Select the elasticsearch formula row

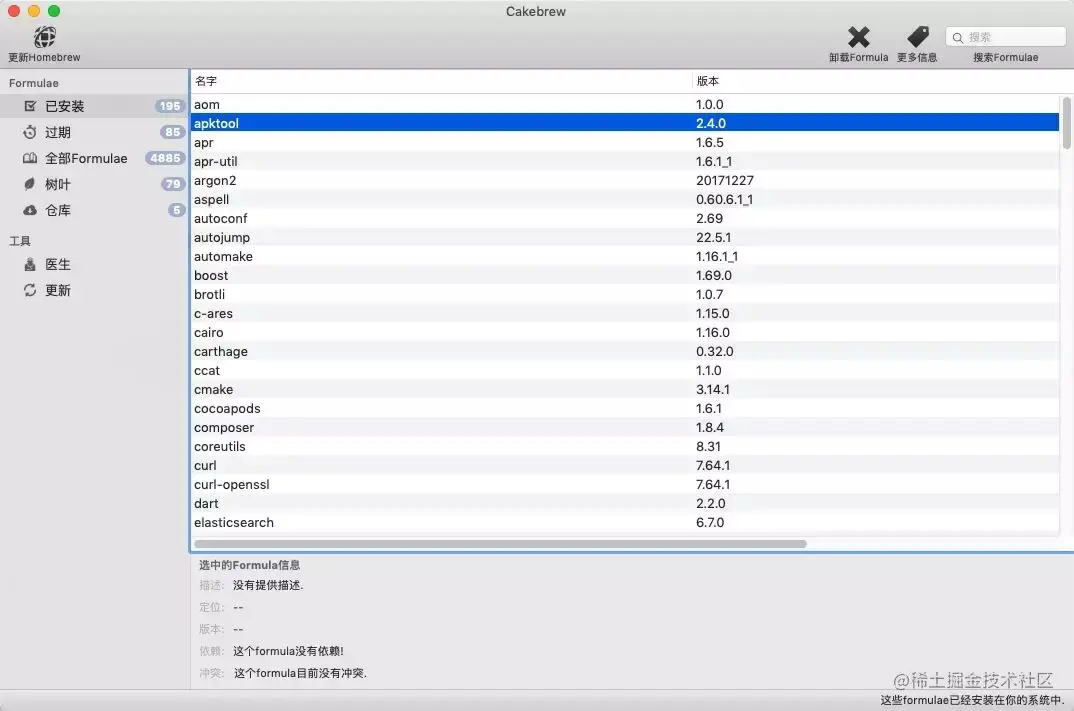tap(625, 523)
